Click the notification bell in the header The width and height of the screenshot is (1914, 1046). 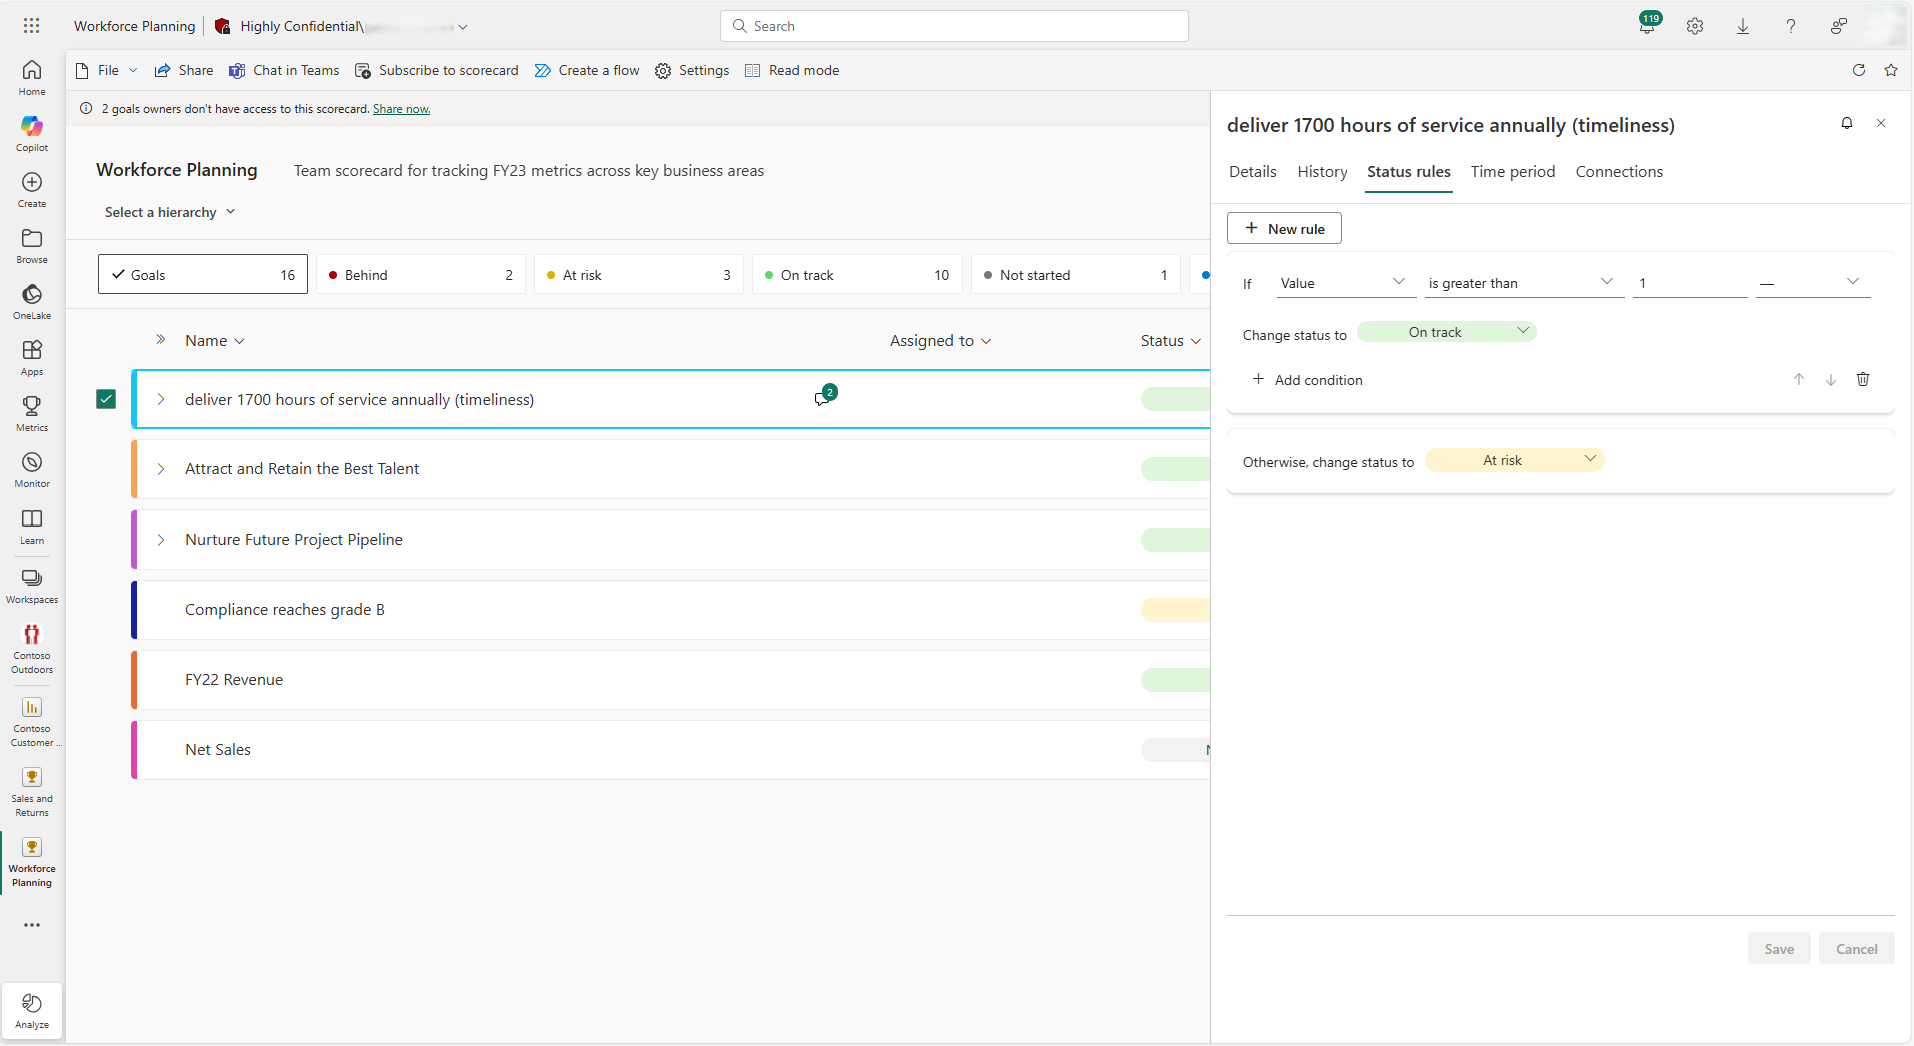tap(1647, 27)
